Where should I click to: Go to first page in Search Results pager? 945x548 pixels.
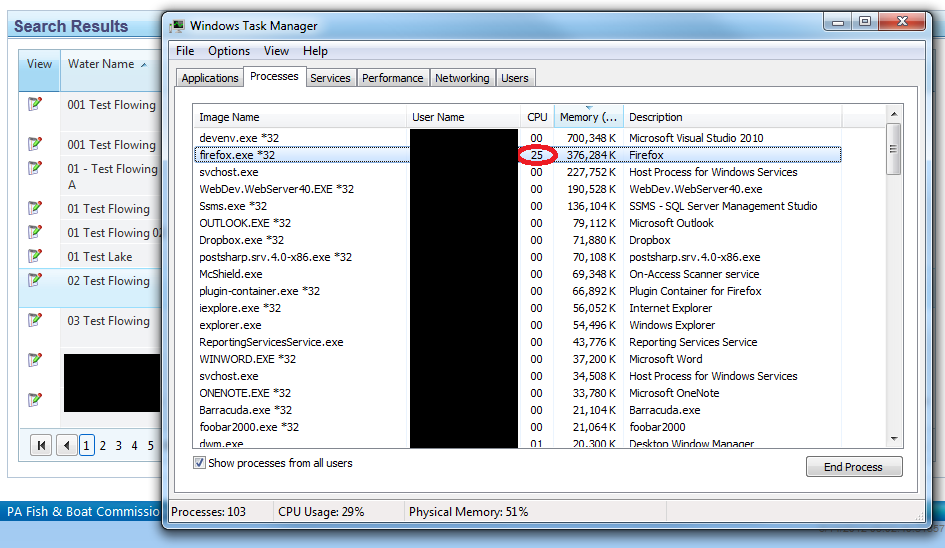coord(41,446)
